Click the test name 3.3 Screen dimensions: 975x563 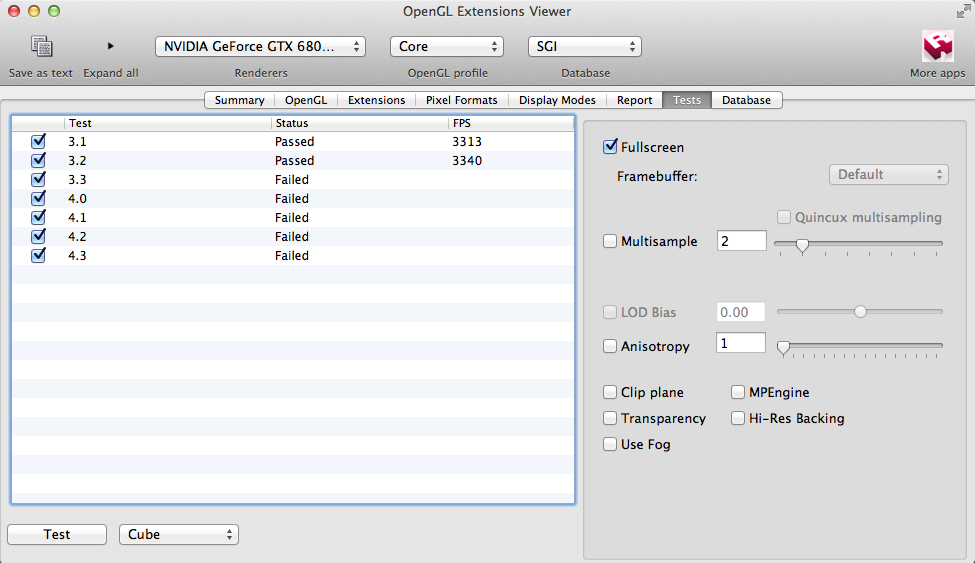pos(77,180)
